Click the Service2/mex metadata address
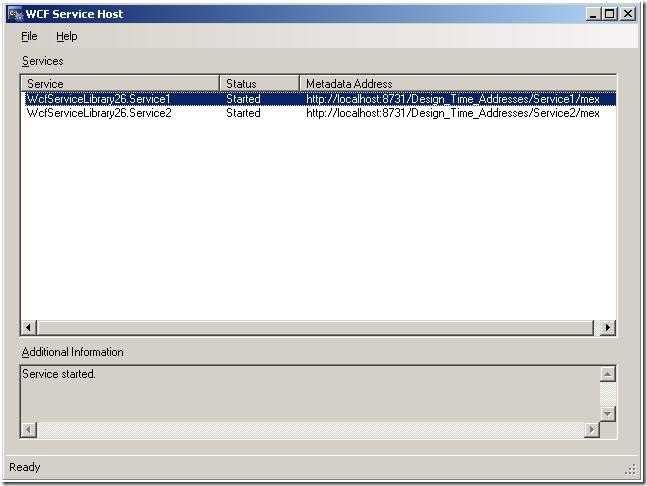The width and height of the screenshot is (647, 486). tap(453, 113)
